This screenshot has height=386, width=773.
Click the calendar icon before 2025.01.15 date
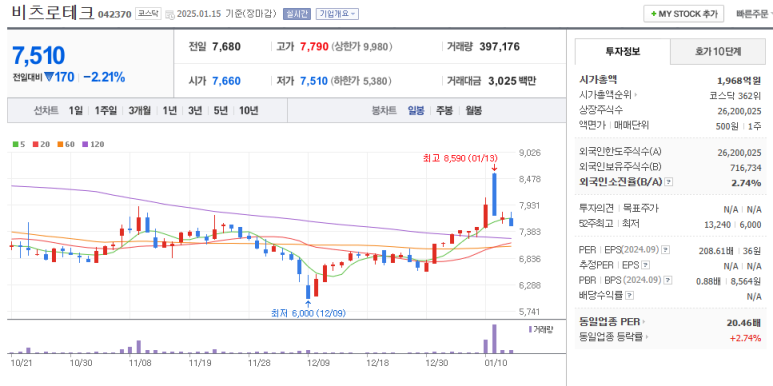tap(170, 14)
